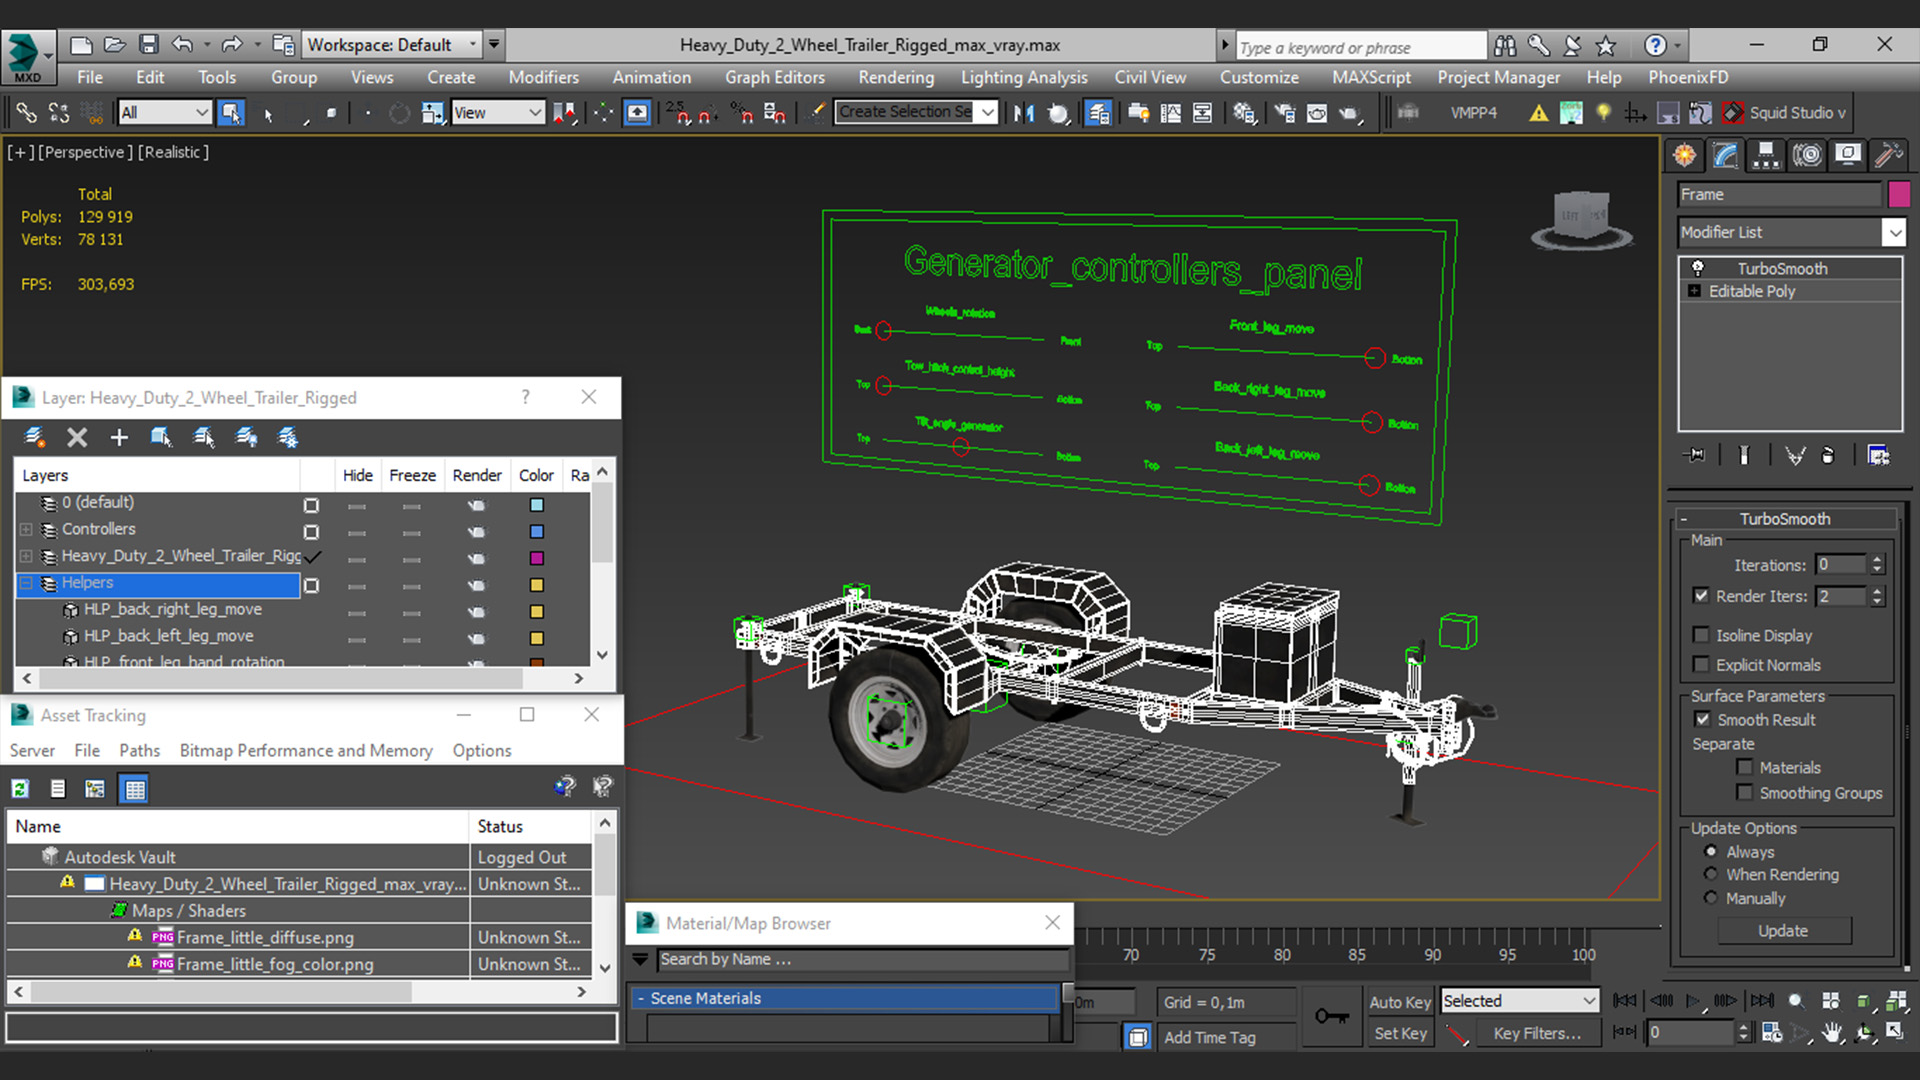1920x1080 pixels.
Task: Click the Mirror tool icon
Action: click(1023, 113)
